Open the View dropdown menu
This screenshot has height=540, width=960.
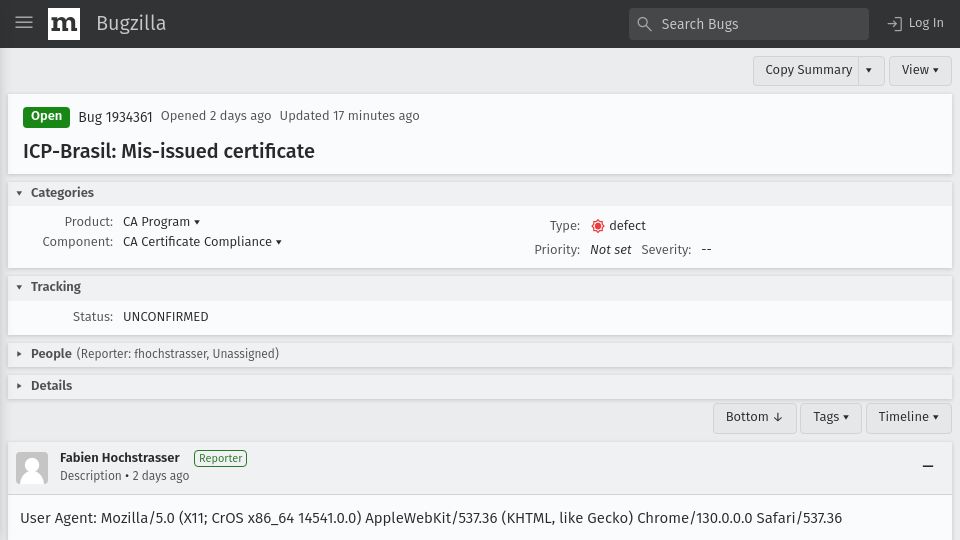point(920,70)
